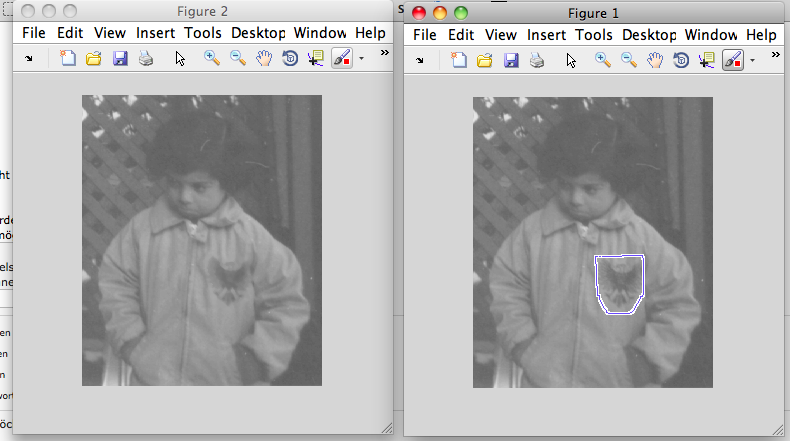
Task: Click Save Figure icon in Figure 2
Action: point(120,59)
